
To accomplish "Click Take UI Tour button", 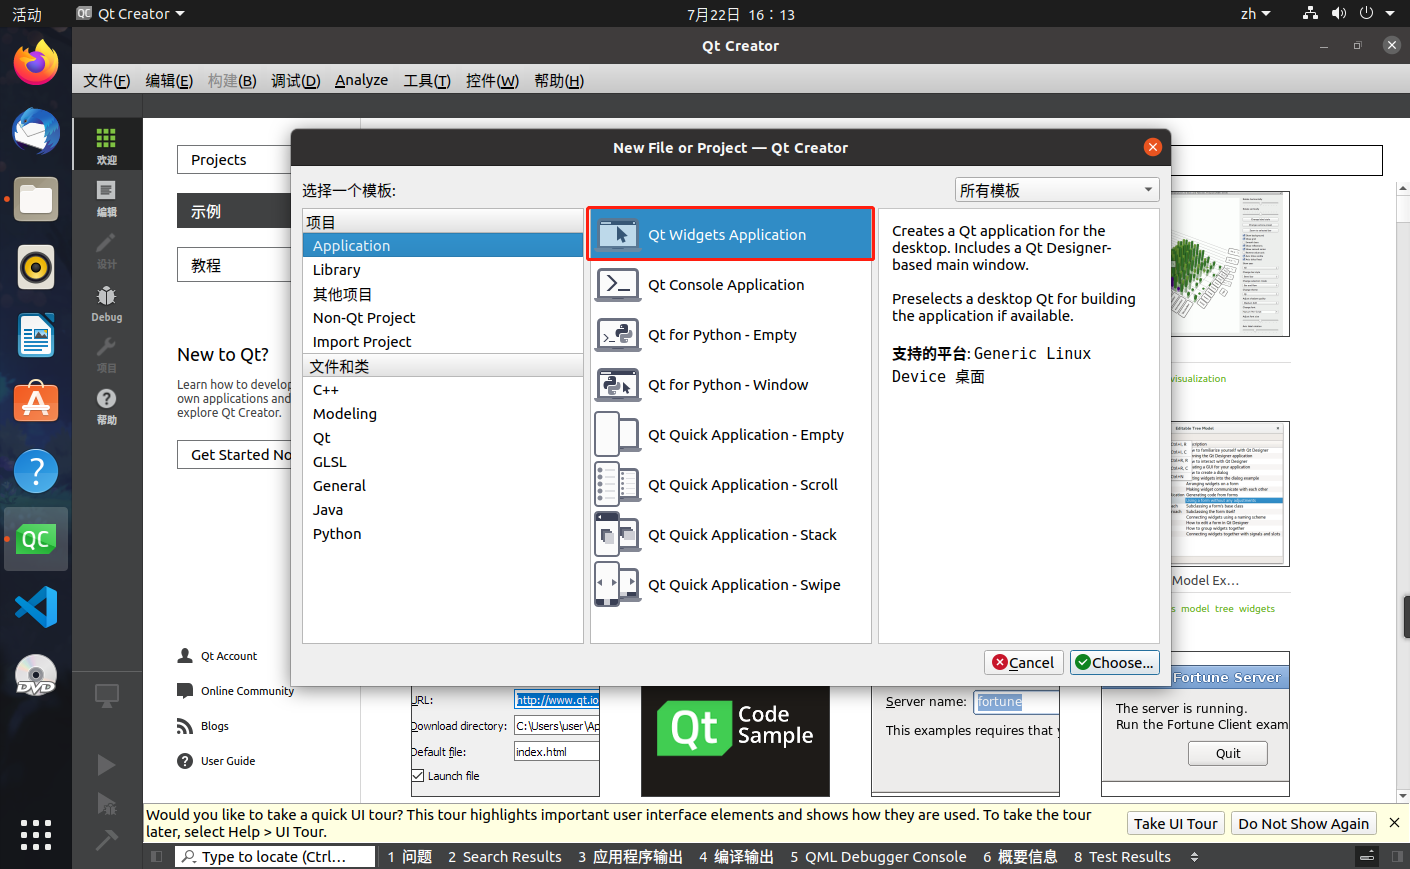I will click(1175, 823).
